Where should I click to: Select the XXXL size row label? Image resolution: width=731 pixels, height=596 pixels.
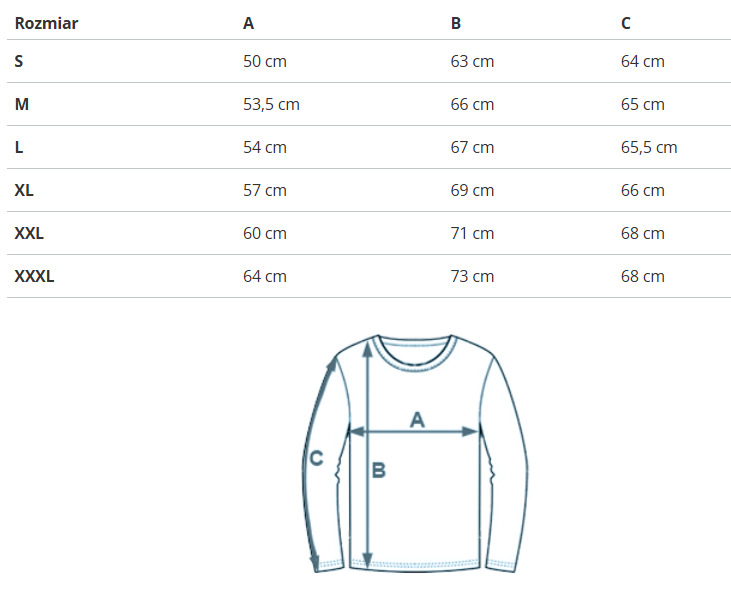coord(34,276)
